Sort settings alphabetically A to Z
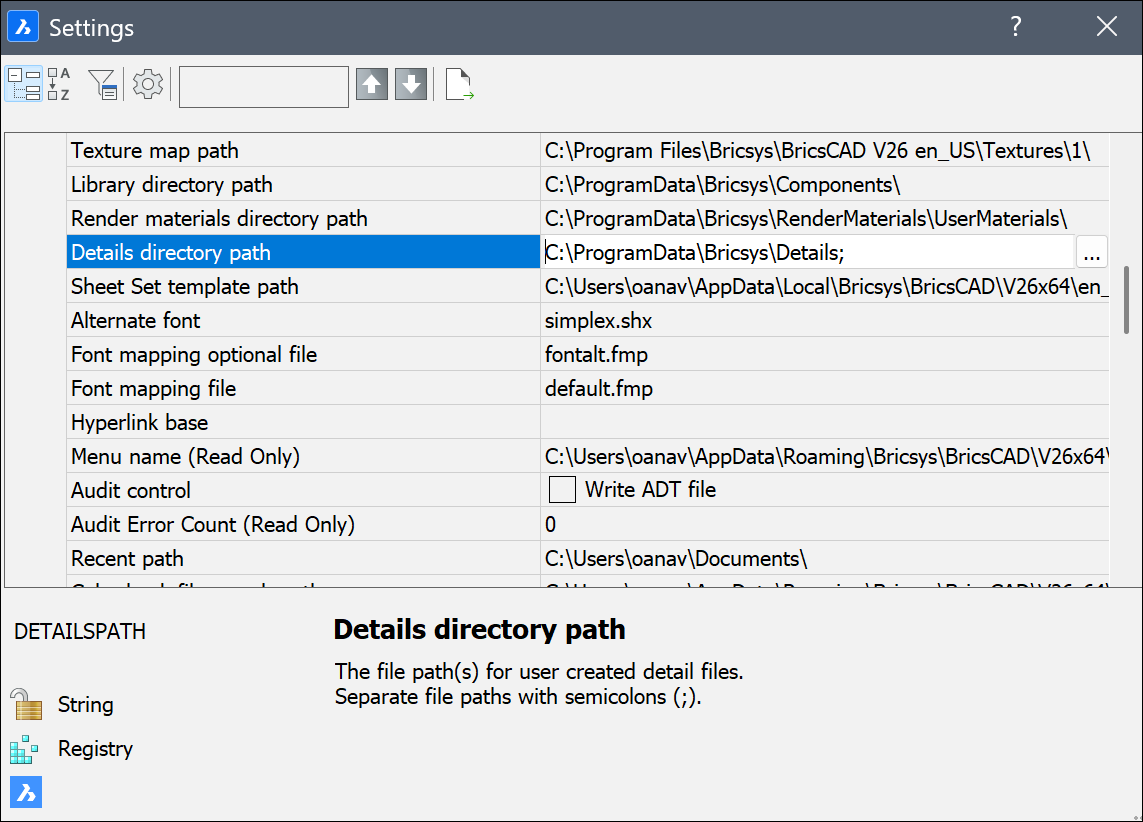Image resolution: width=1143 pixels, height=822 pixels. [60, 85]
